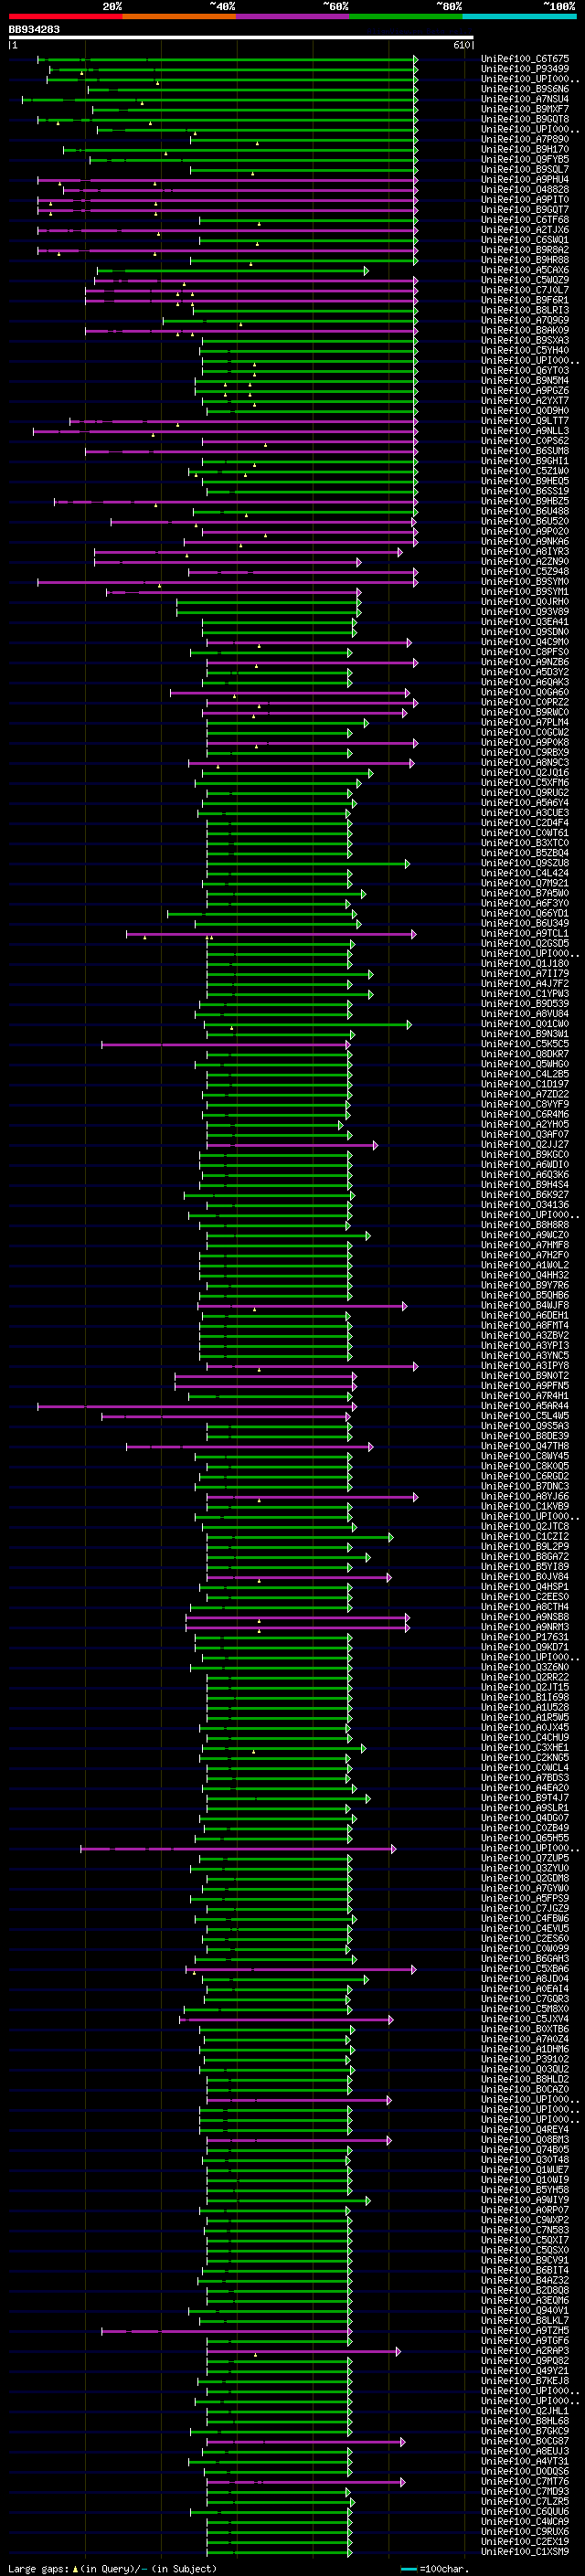
Task: Click the green ~80% identity color band
Action: 406,16
